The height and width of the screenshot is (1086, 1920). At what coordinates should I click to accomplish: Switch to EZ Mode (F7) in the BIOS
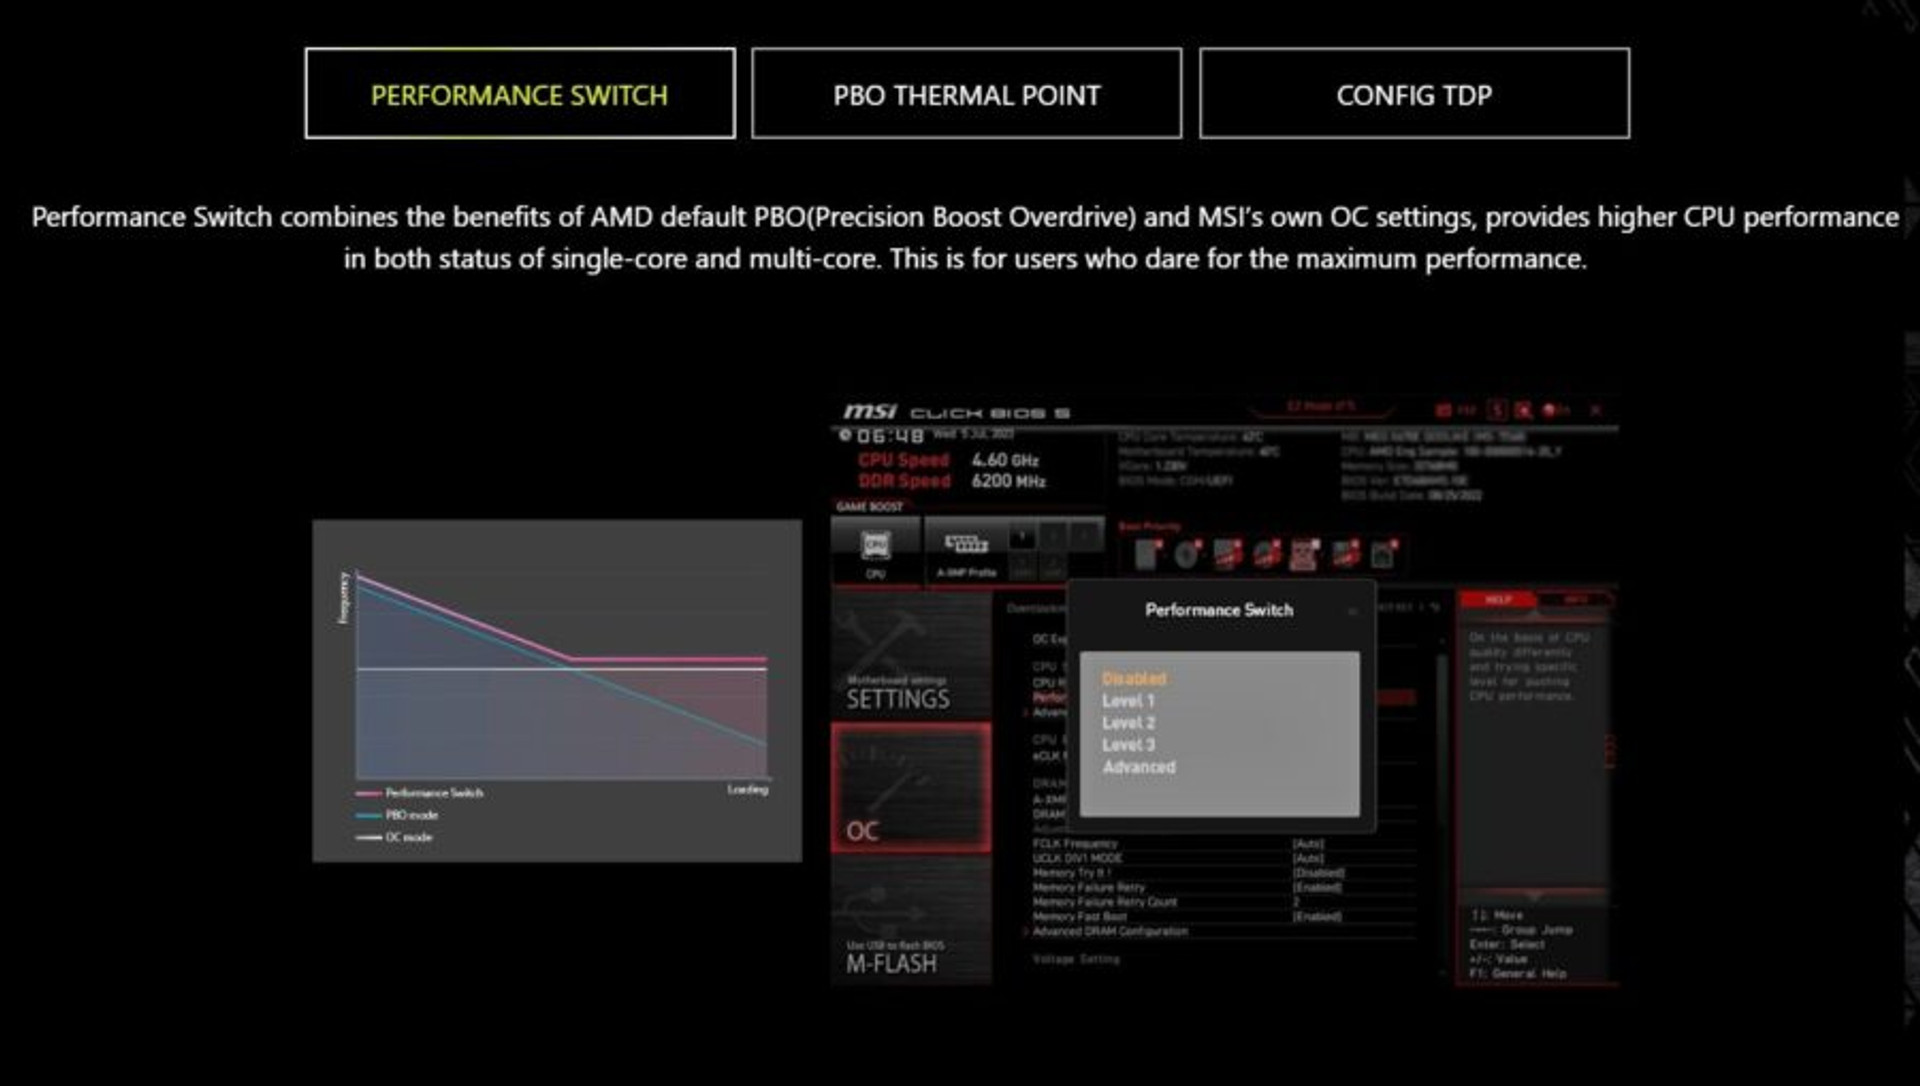click(1320, 407)
